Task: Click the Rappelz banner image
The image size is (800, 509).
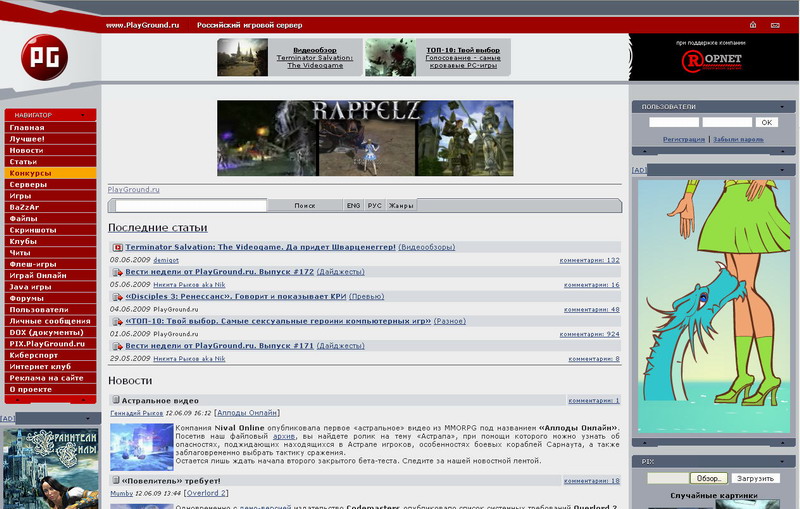Action: 365,138
